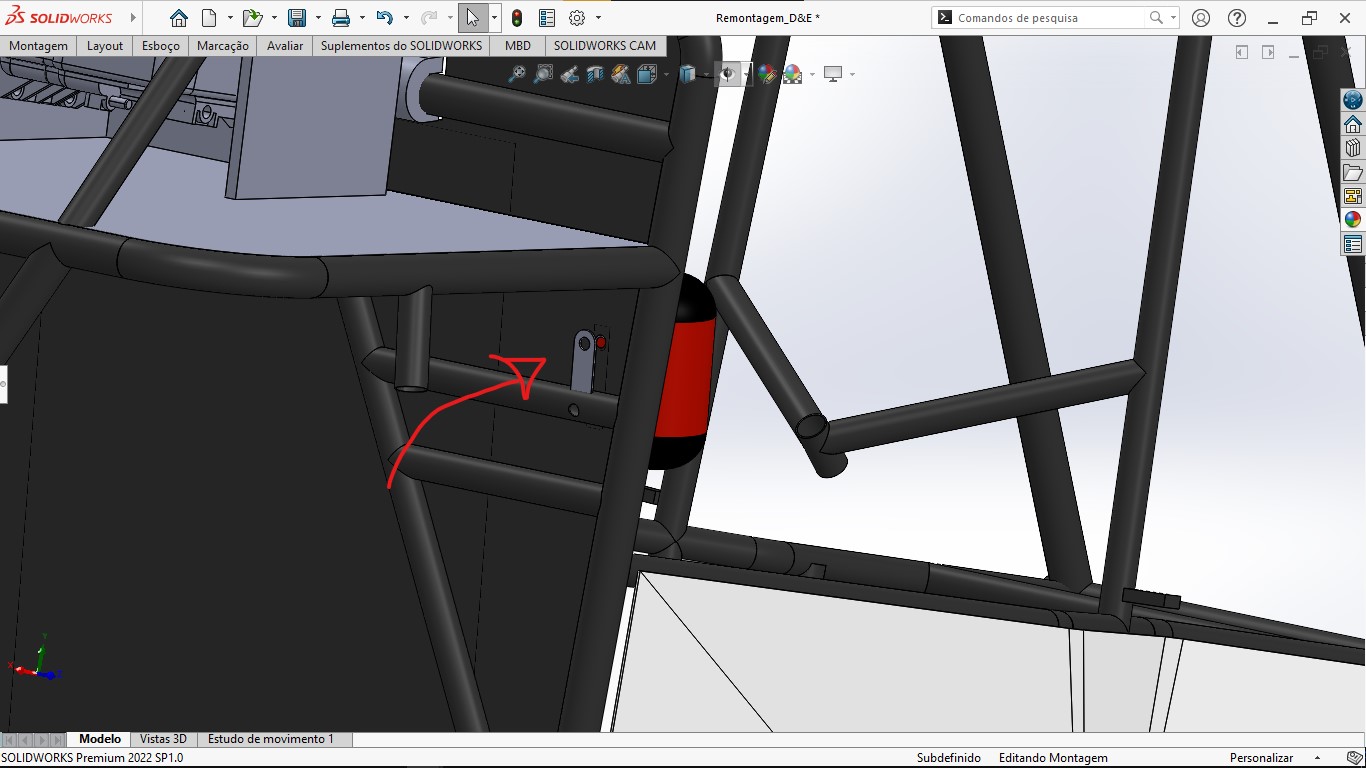Collapse the left feature manager panel handle
Viewport: 1366px width, 768px height.
[3, 384]
